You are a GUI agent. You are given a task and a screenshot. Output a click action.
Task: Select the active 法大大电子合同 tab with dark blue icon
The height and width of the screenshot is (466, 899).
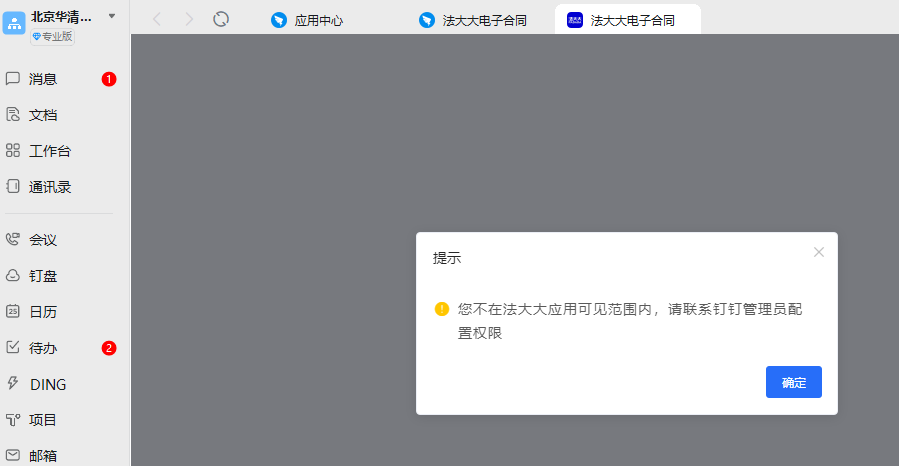pyautogui.click(x=628, y=19)
